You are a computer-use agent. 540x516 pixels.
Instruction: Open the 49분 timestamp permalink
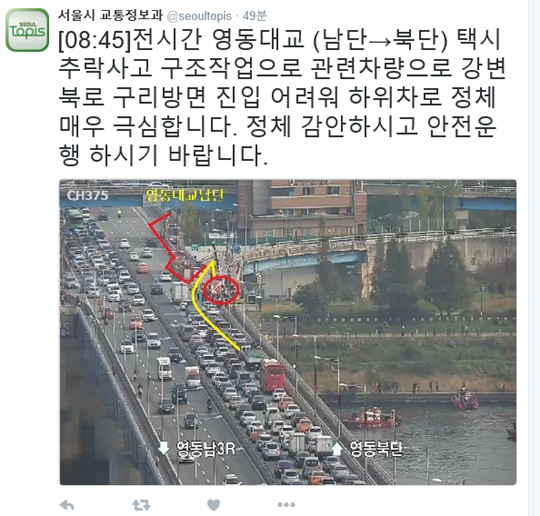(x=254, y=16)
